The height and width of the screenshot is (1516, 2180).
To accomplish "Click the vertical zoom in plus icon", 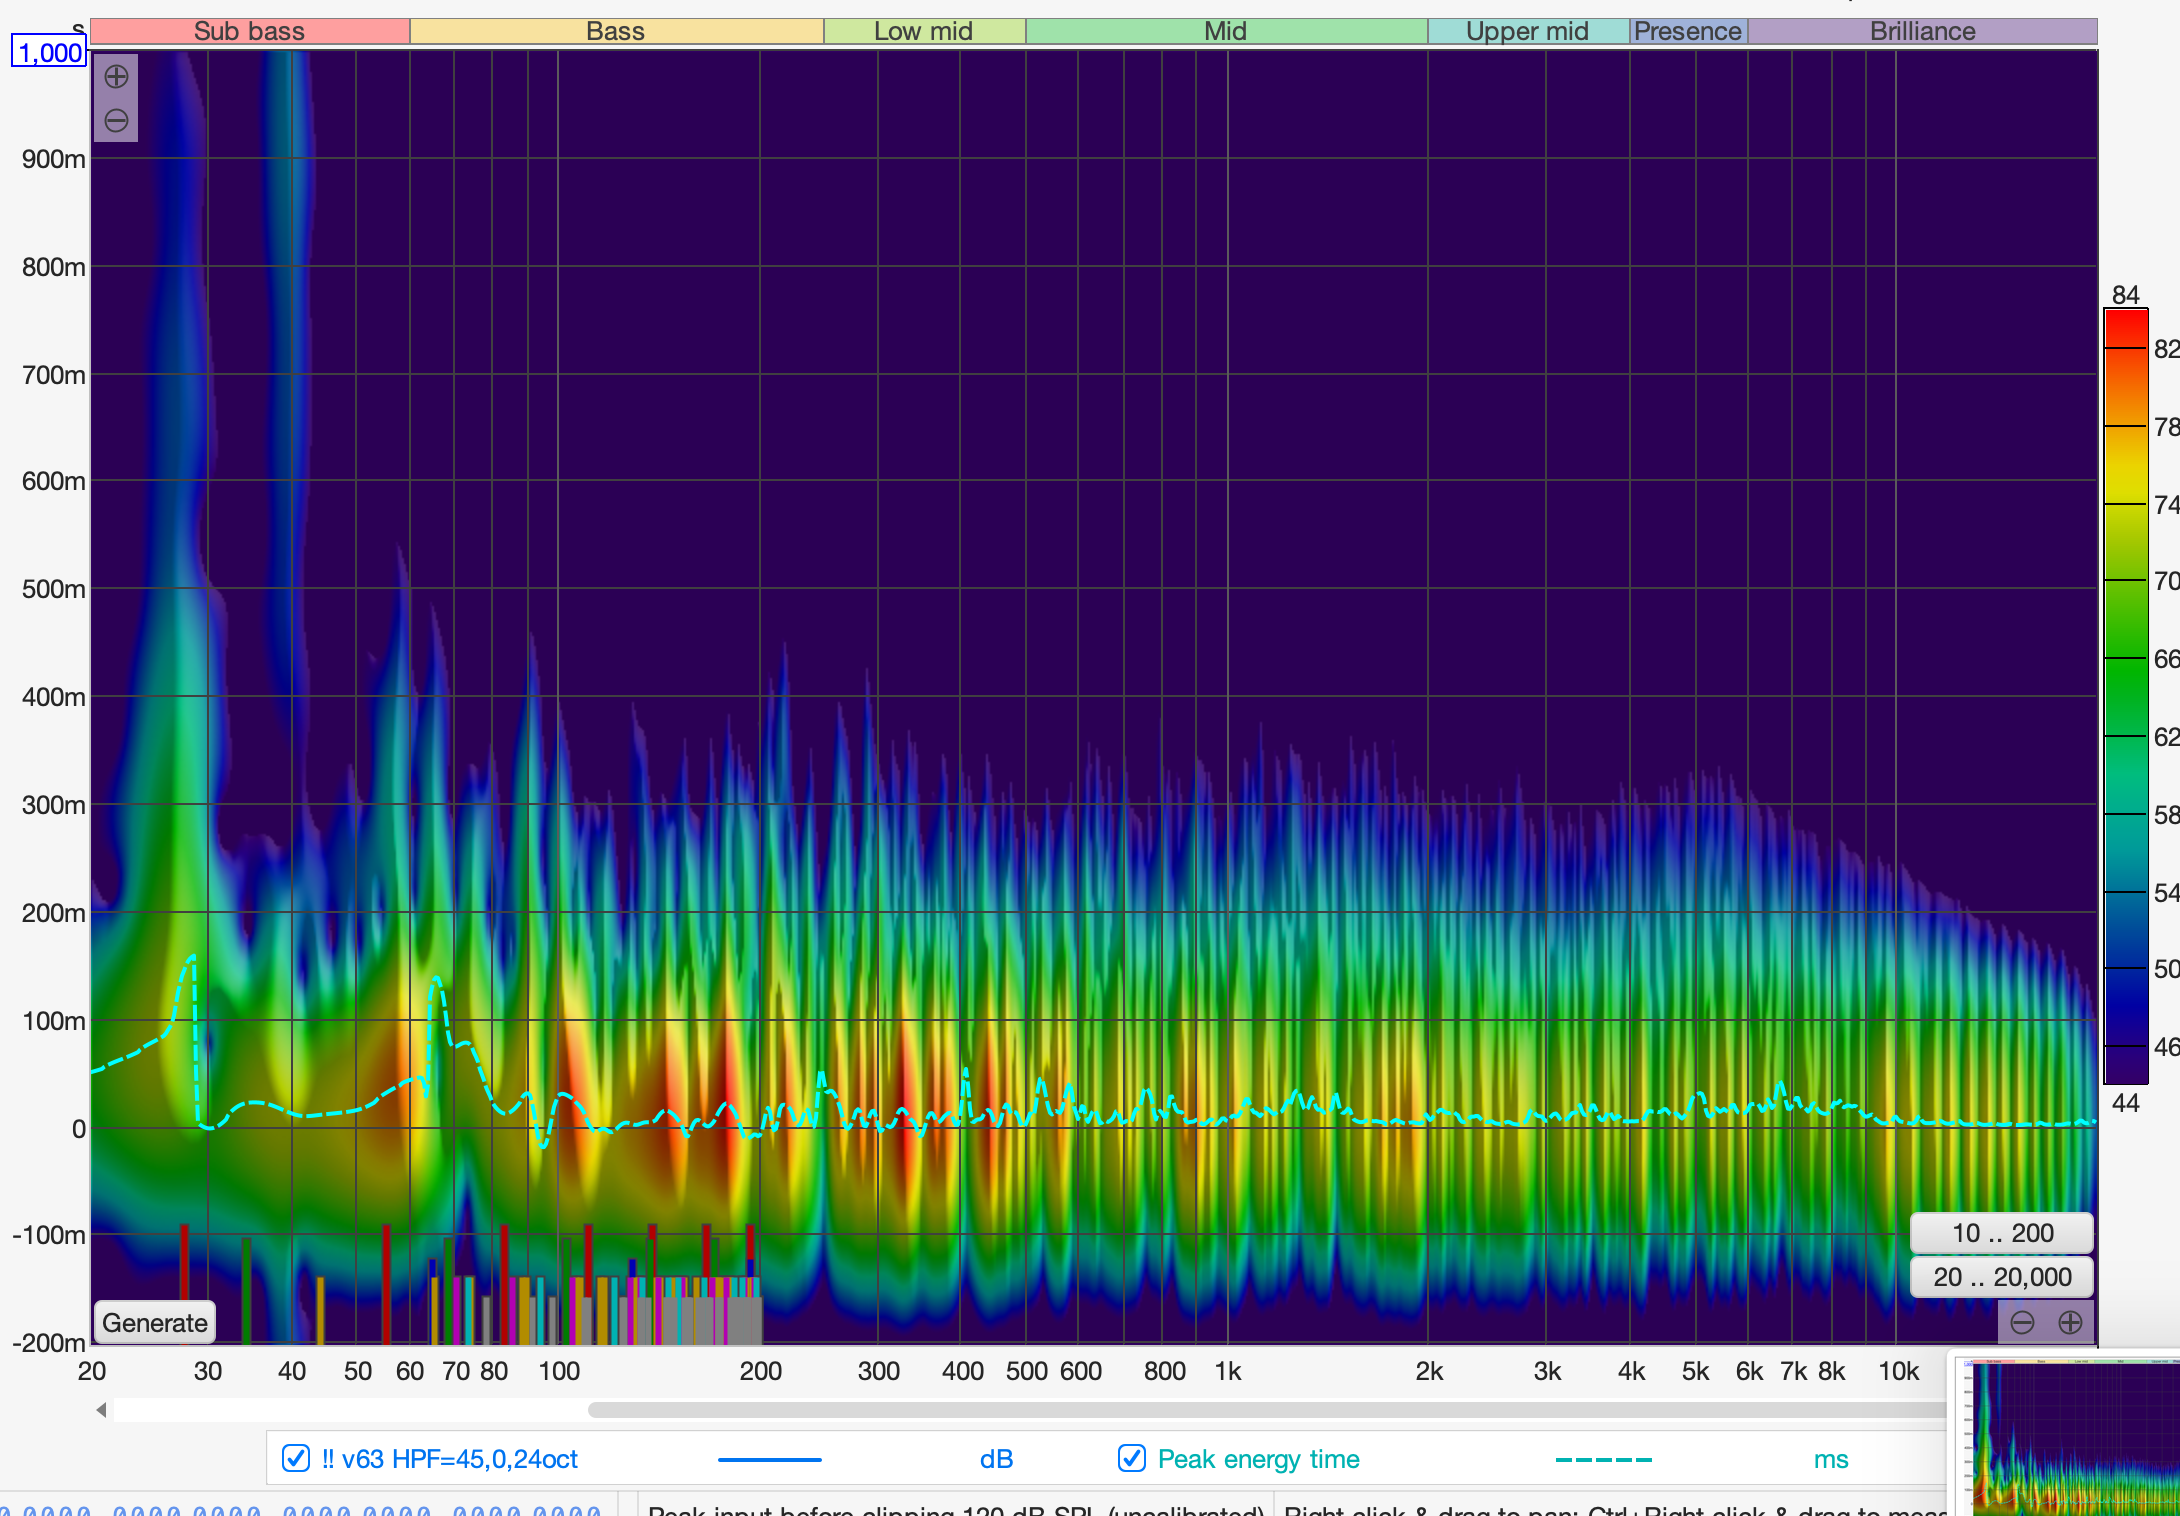I will [116, 77].
